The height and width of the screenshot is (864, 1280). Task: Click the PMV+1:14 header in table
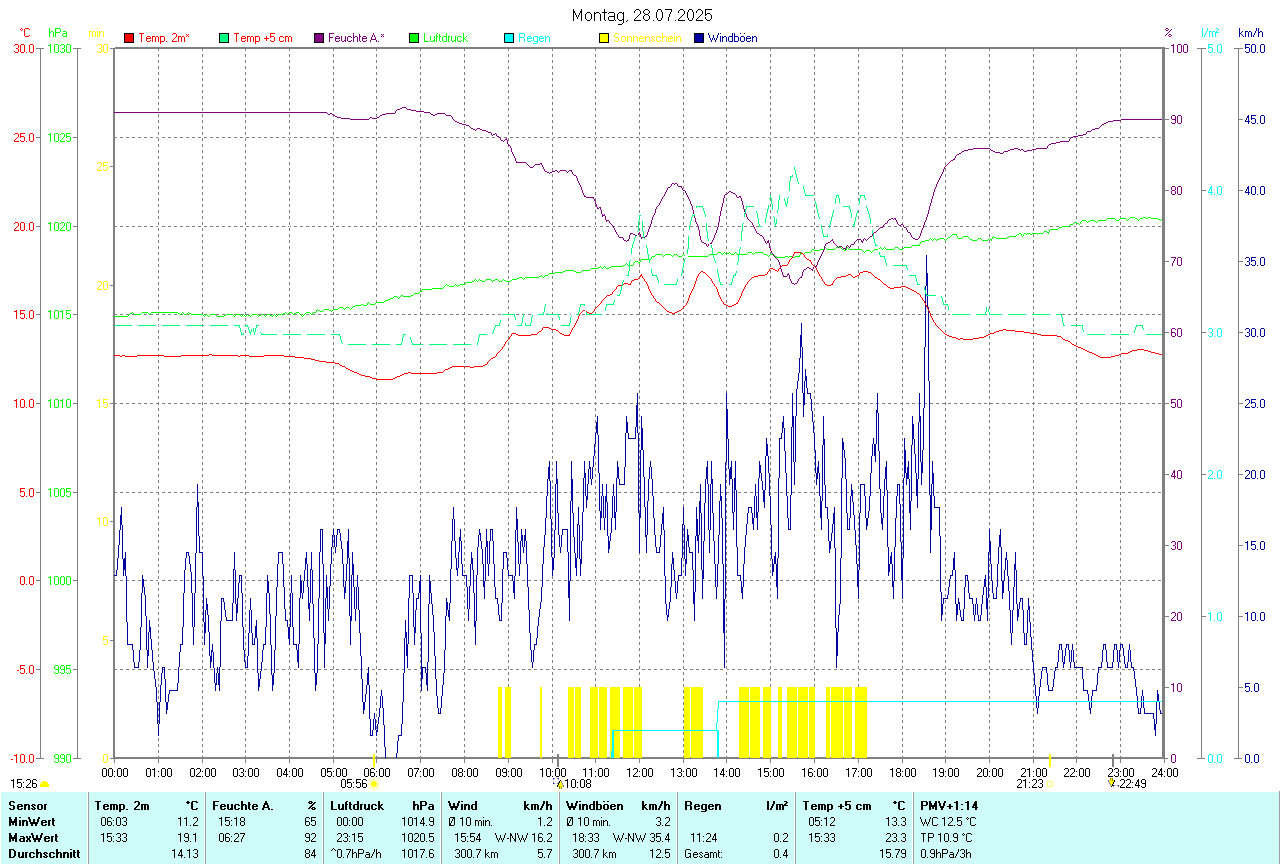point(949,805)
